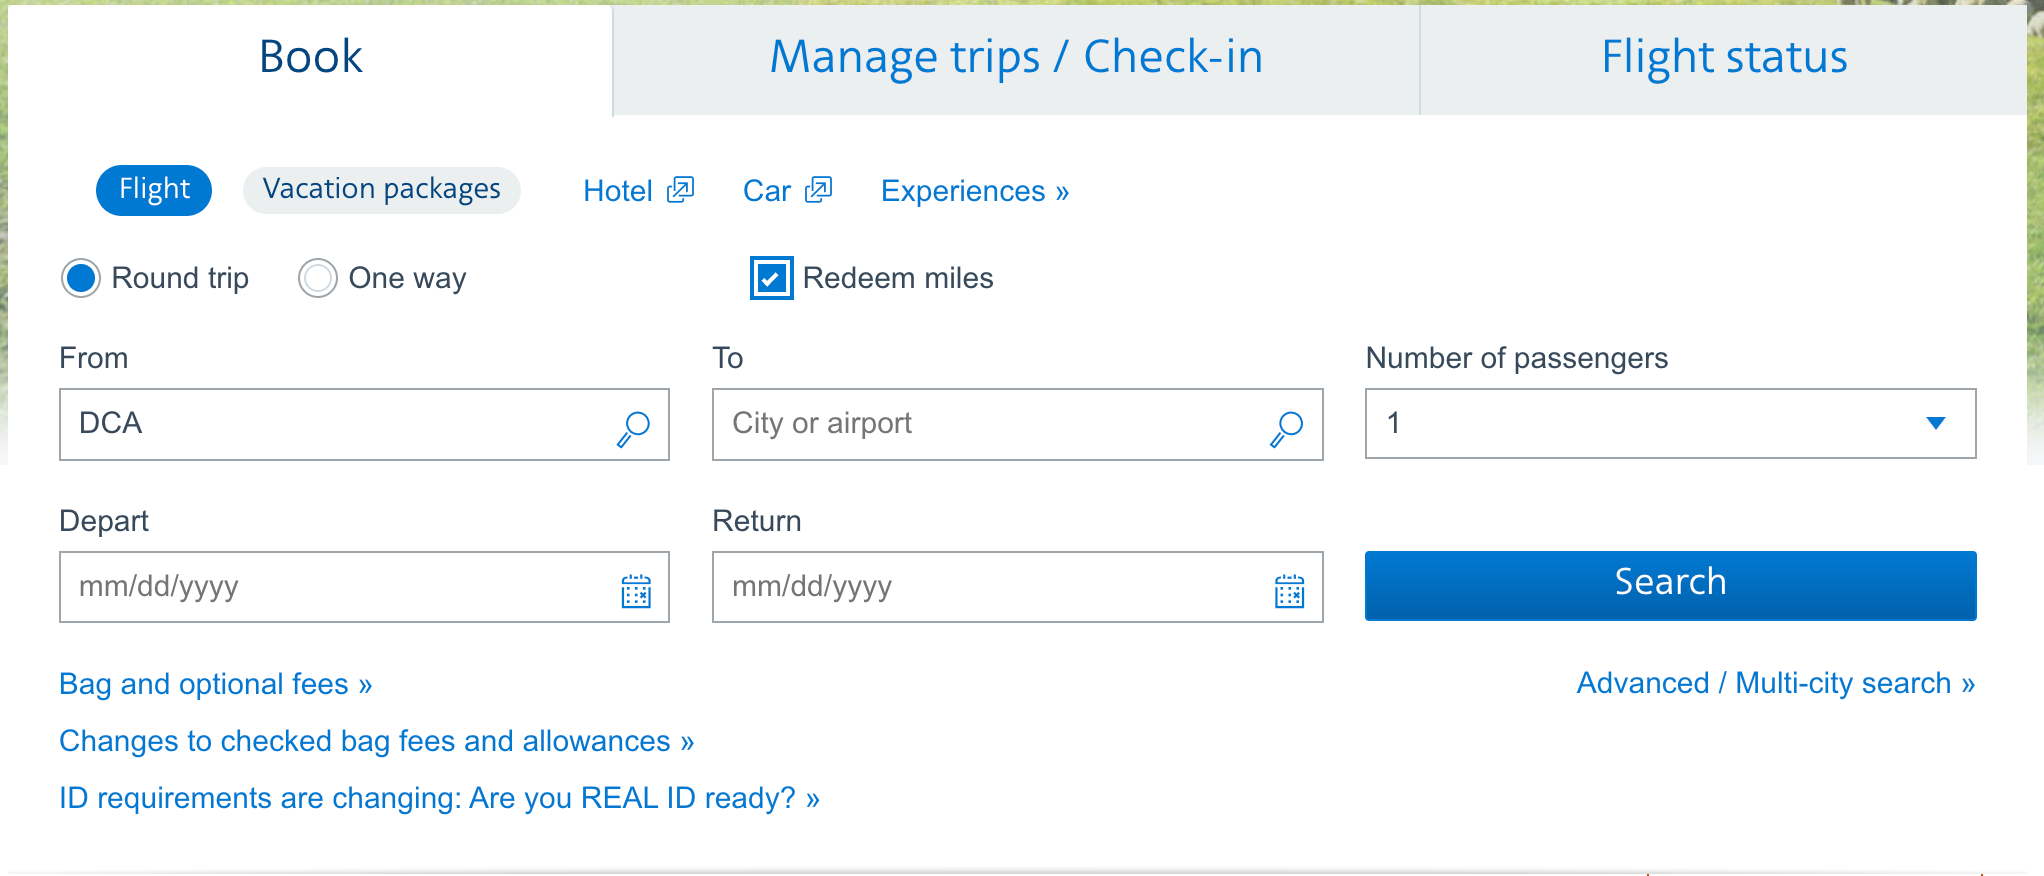
Task: Open the Depart date calendar icon
Action: pos(636,590)
